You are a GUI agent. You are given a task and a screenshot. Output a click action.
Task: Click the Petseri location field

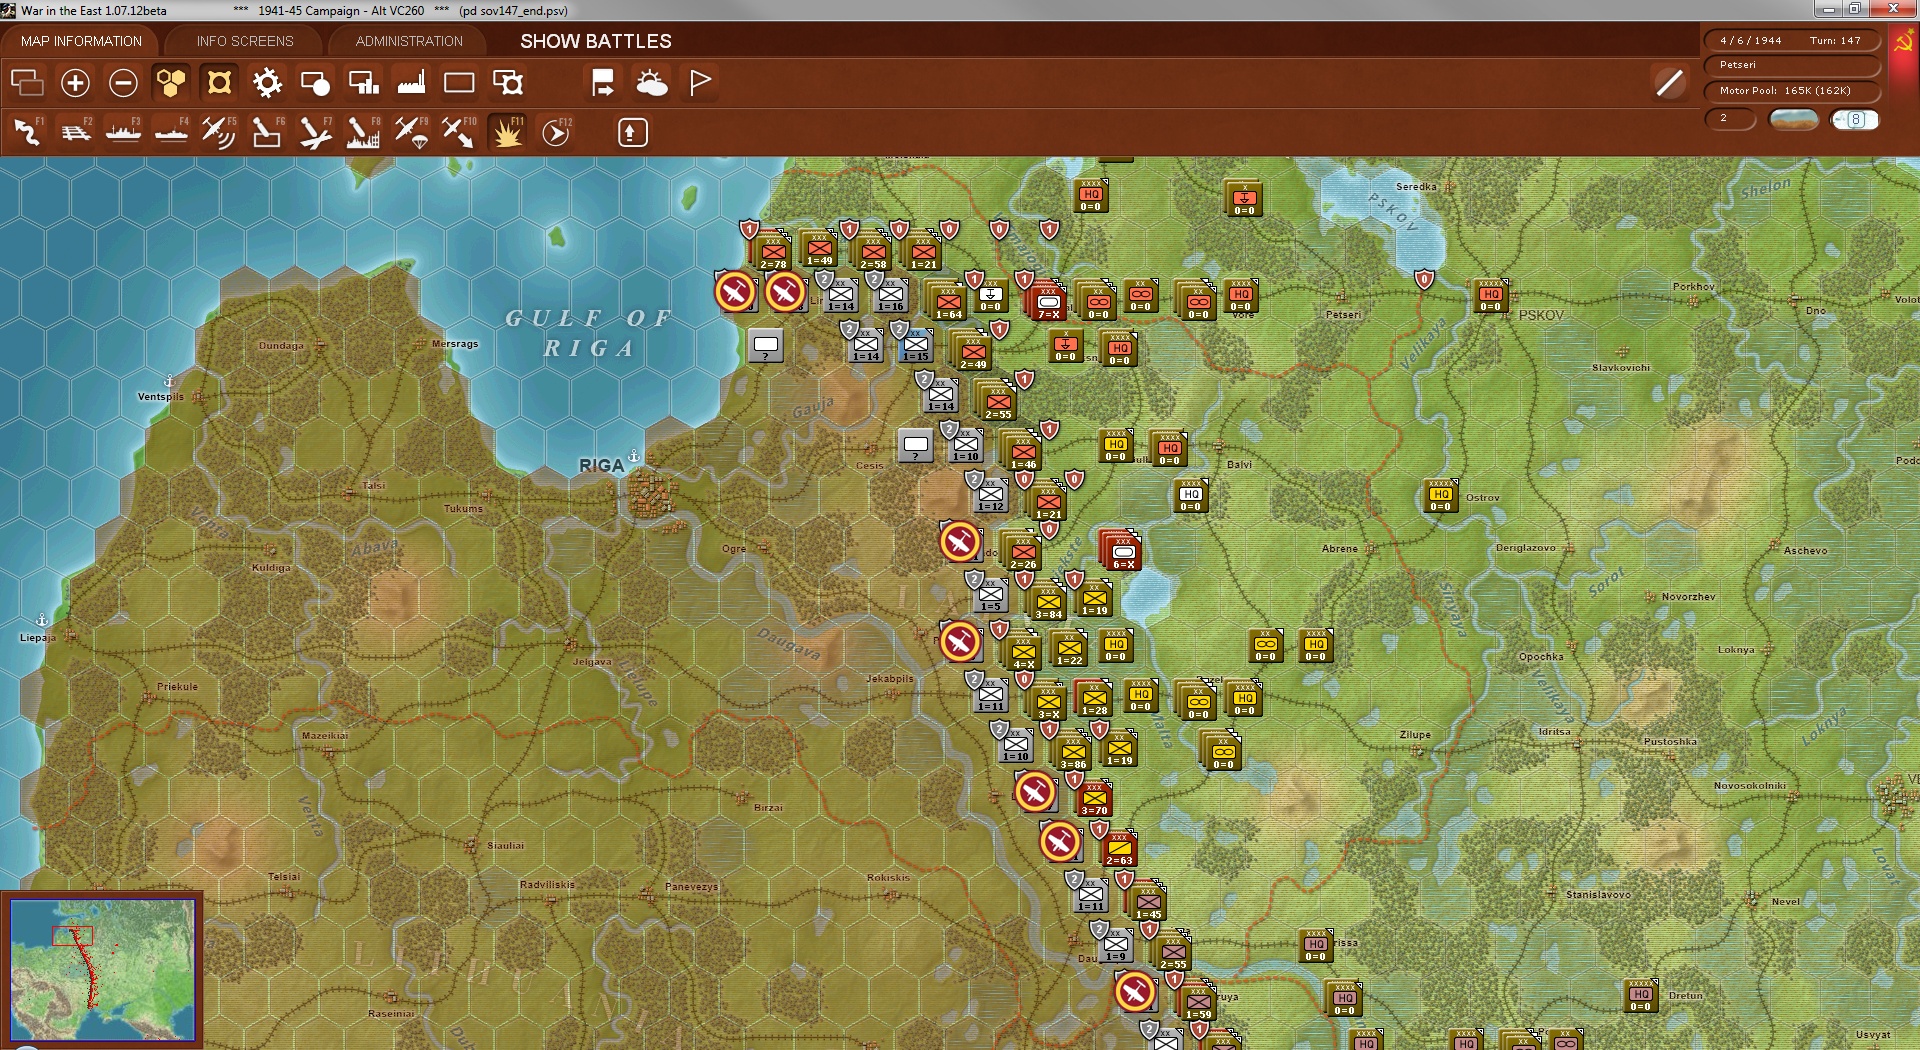1791,65
